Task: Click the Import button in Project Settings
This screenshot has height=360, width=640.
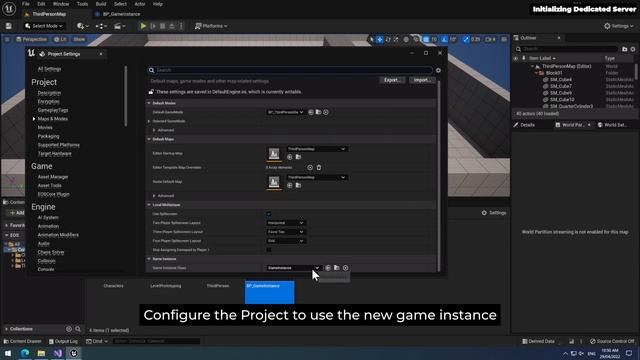Action: tap(422, 80)
